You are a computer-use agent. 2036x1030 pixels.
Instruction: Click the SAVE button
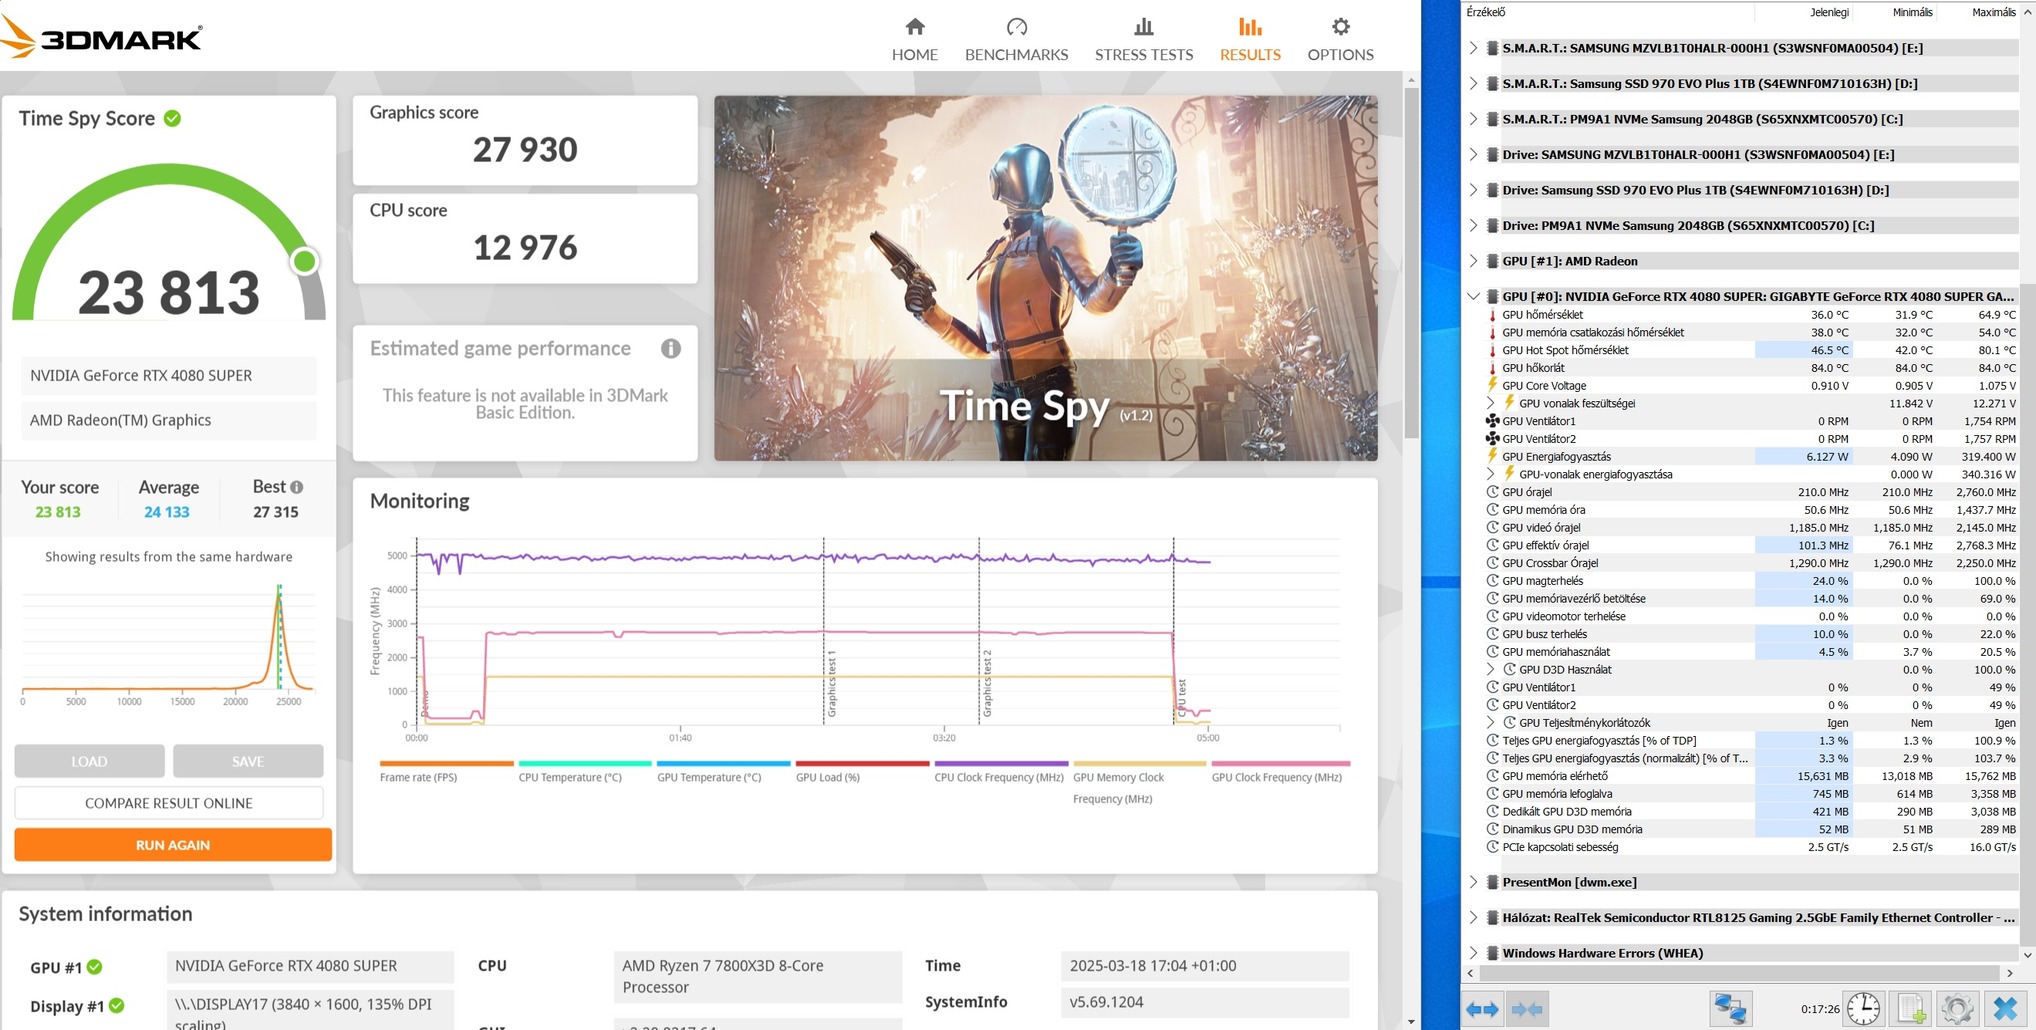tap(247, 761)
